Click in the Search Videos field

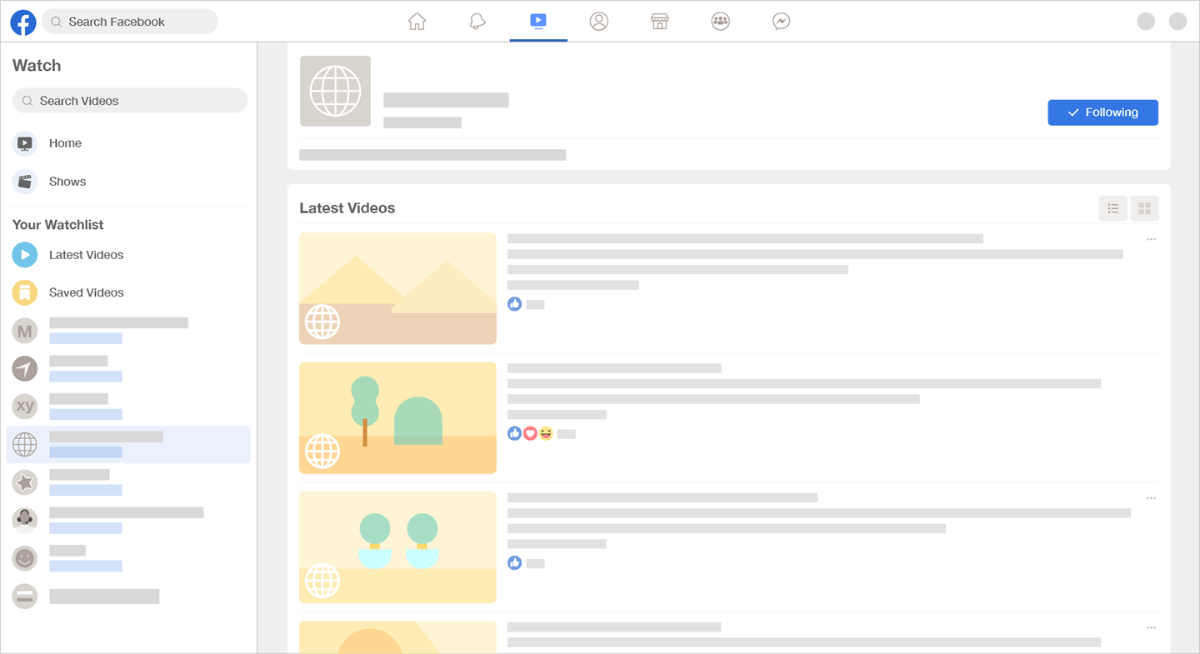coord(130,101)
